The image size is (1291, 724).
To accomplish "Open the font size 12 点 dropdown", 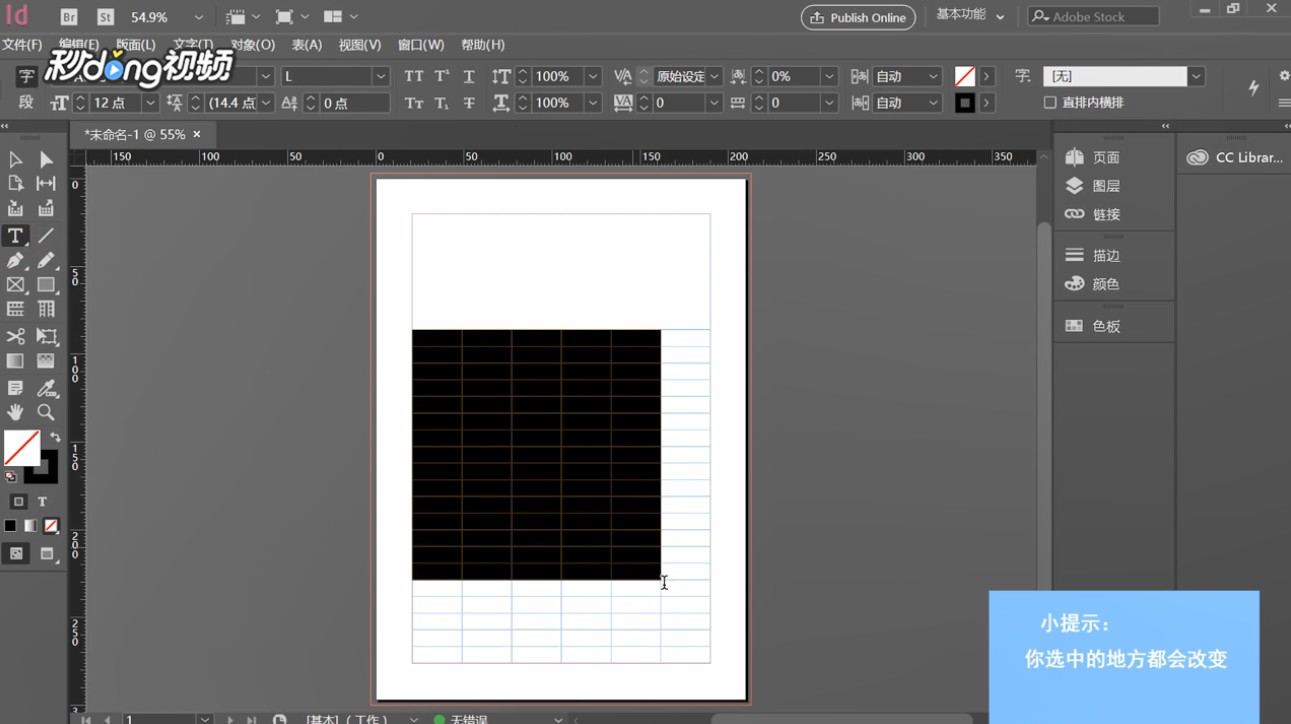I will 150,103.
